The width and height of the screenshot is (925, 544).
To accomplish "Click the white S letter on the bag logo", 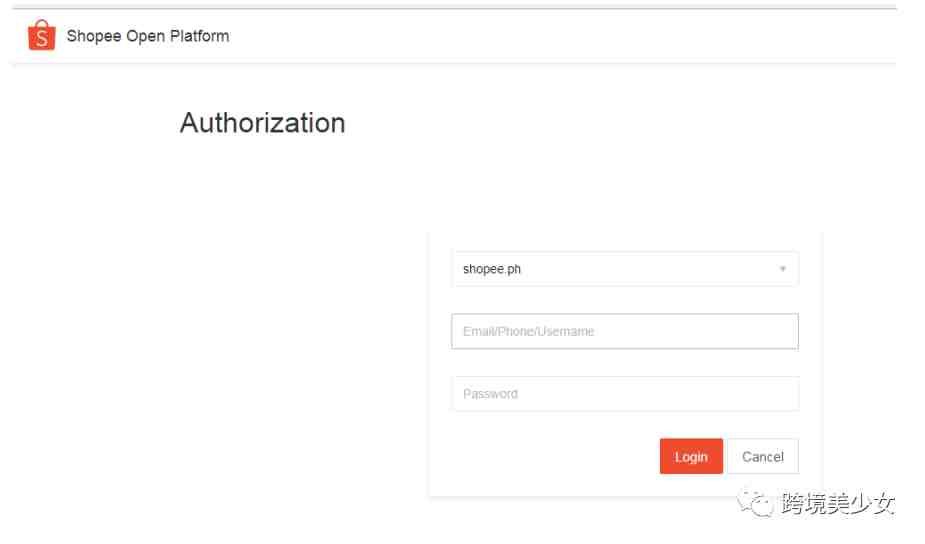I will coord(41,39).
